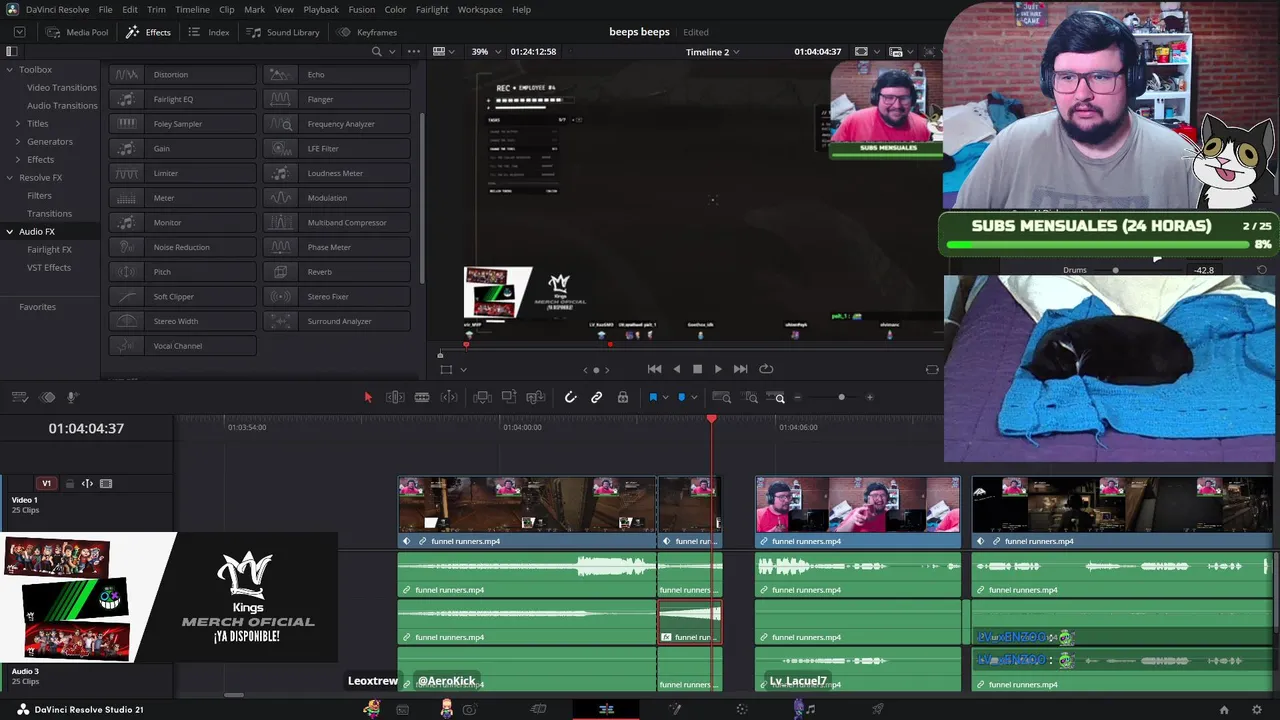Click the red playhead on ruler
The height and width of the screenshot is (720, 1280).
[x=712, y=418]
